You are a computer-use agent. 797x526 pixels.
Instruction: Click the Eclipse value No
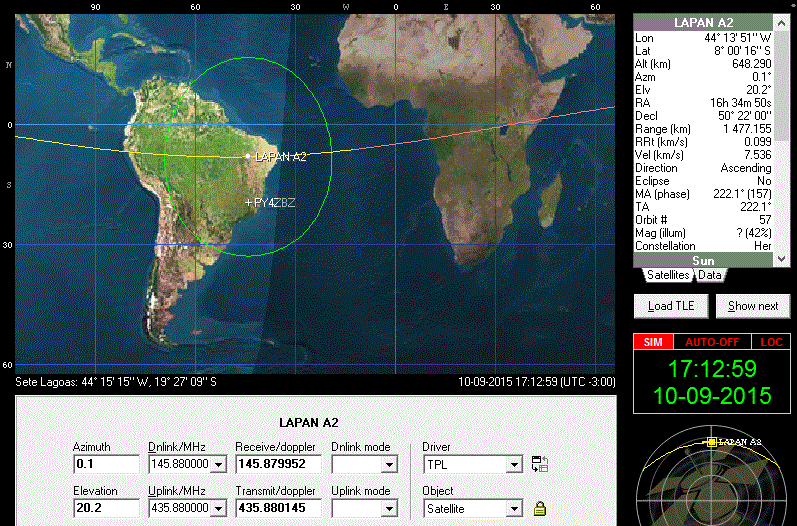[x=764, y=181]
